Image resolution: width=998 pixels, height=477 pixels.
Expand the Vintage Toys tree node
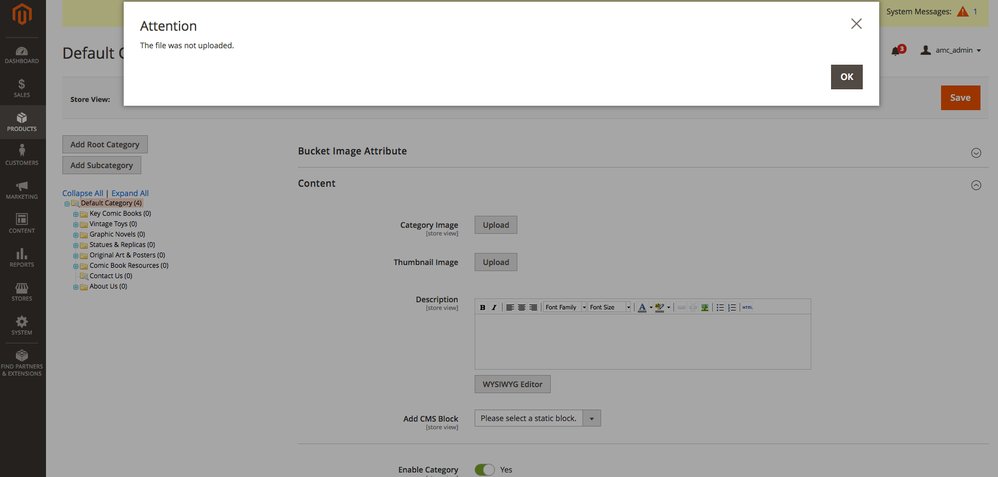point(75,224)
